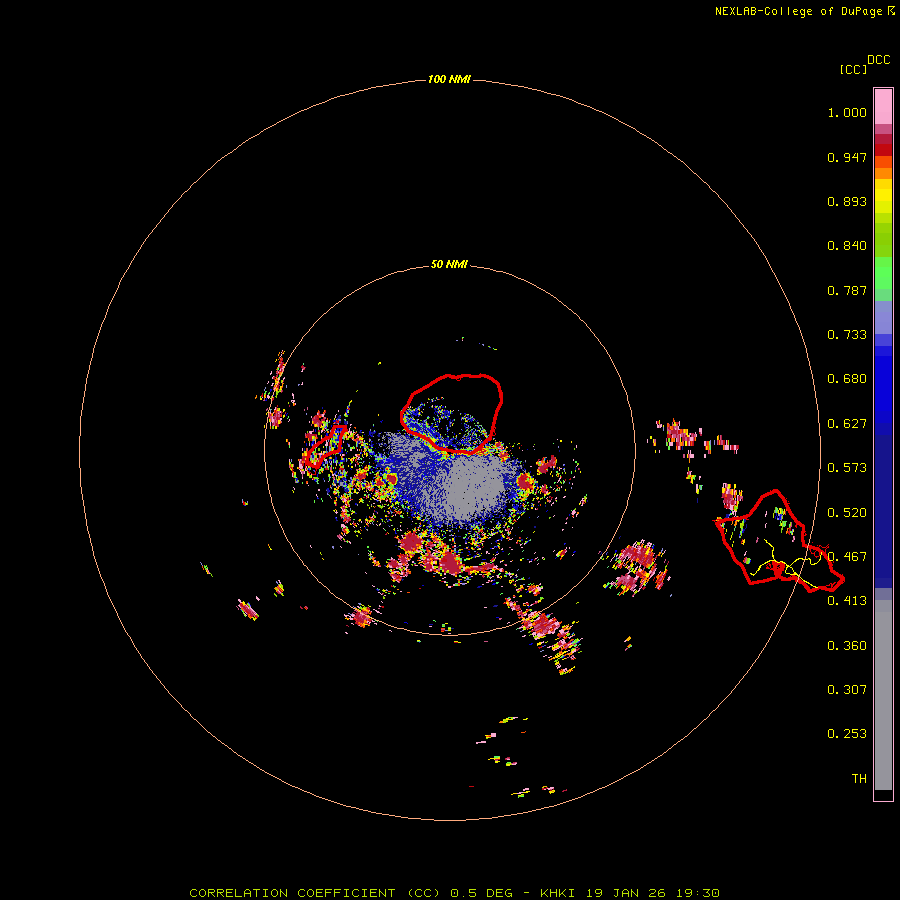Click the [CC] units label
This screenshot has height=900, width=900.
(x=853, y=69)
